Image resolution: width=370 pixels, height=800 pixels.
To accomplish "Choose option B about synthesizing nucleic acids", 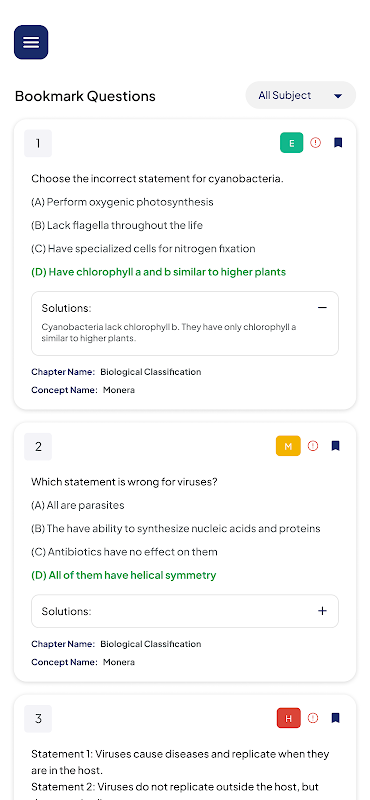I will 176,529.
